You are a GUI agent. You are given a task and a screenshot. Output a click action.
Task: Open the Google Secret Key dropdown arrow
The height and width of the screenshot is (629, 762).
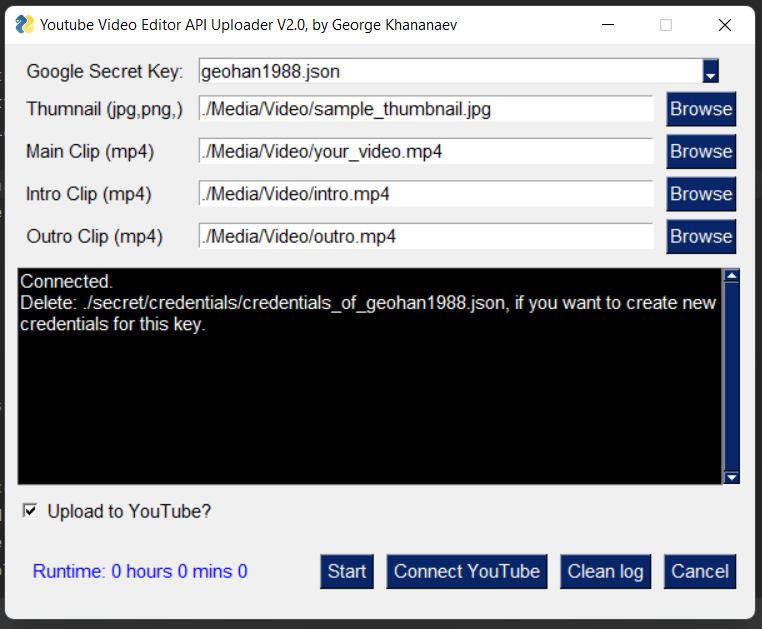[x=710, y=71]
